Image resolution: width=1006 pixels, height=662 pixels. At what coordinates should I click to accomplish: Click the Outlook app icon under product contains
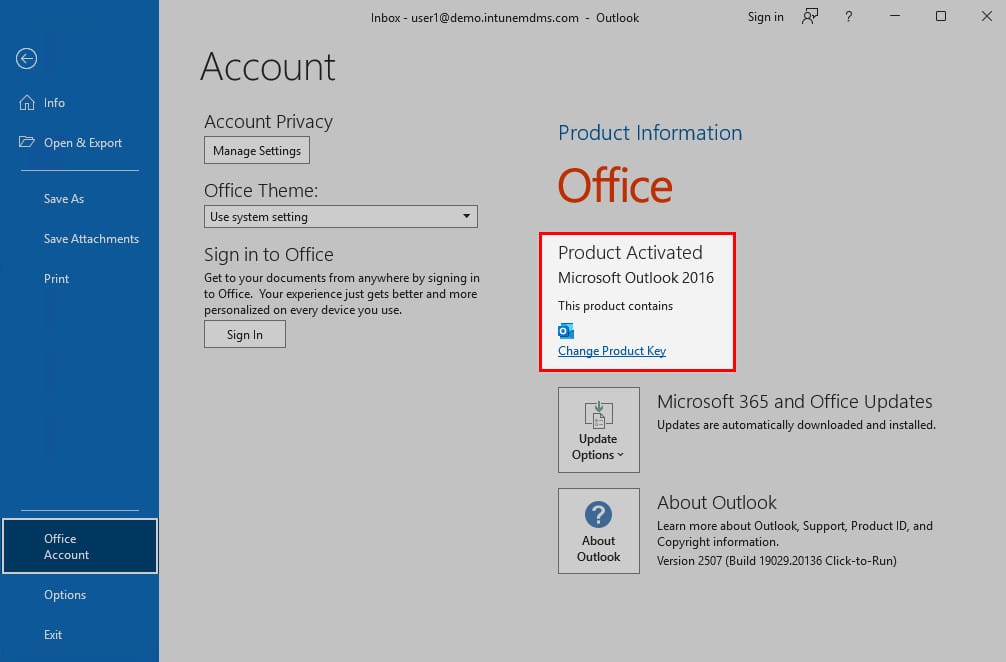[566, 331]
